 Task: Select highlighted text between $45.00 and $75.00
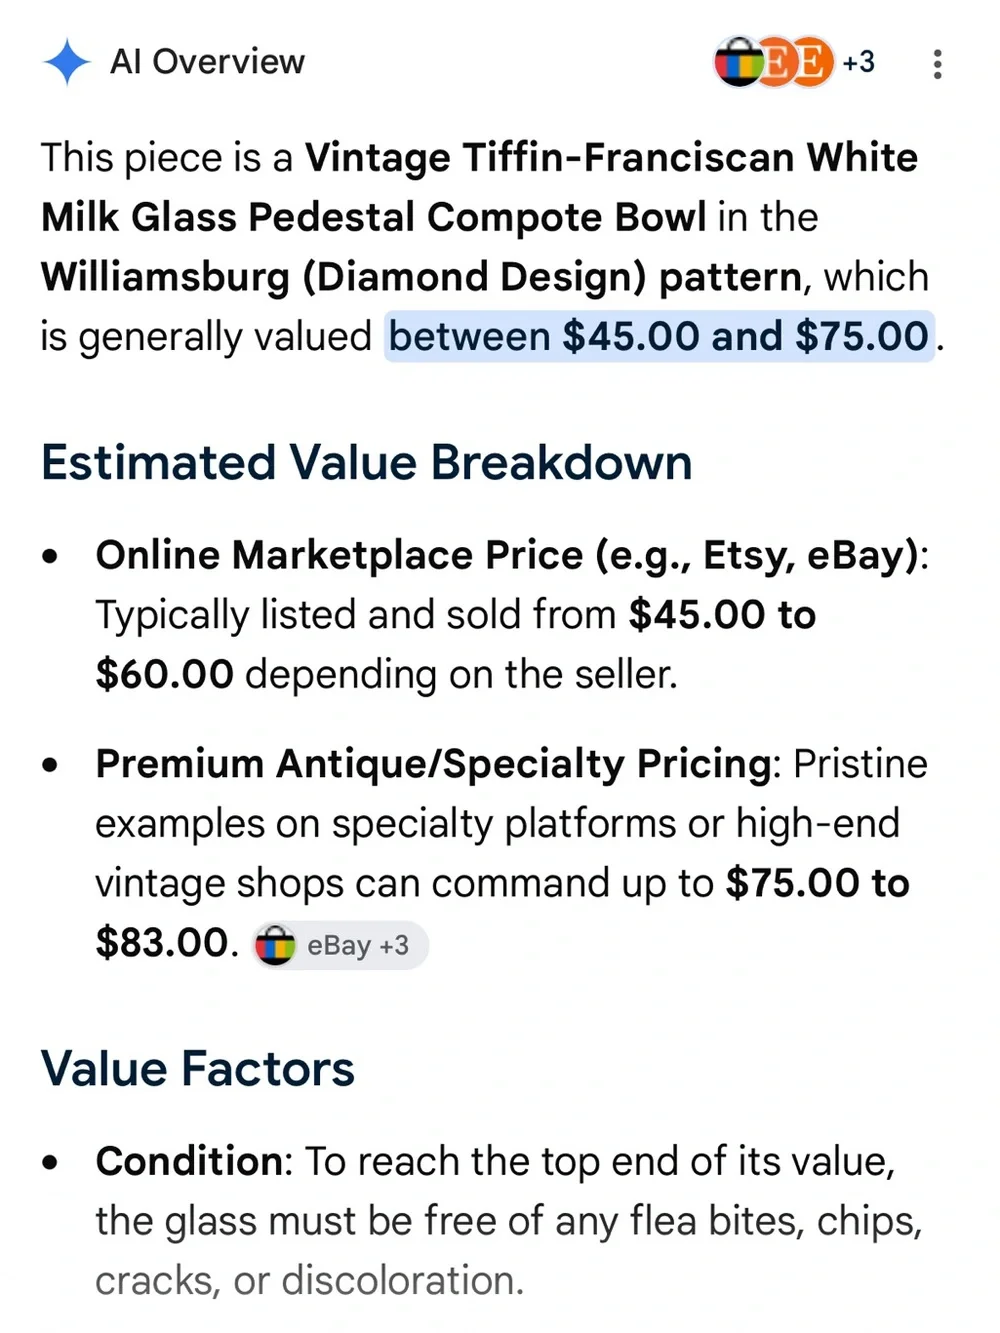pyautogui.click(x=659, y=336)
